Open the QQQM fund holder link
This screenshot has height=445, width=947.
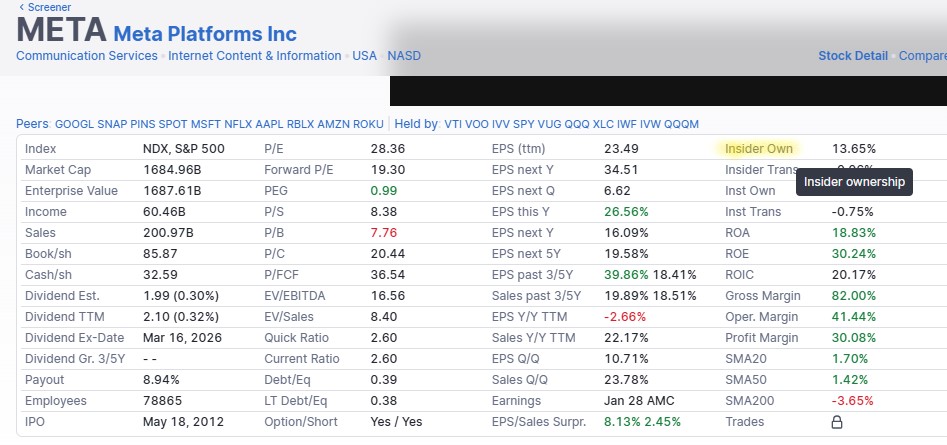point(682,124)
